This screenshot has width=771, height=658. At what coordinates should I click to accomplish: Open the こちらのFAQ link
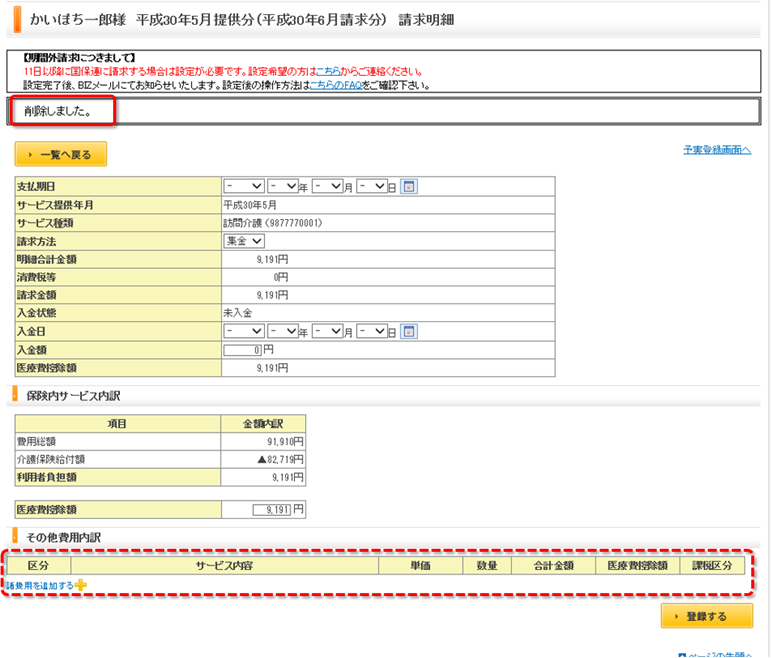tap(336, 86)
